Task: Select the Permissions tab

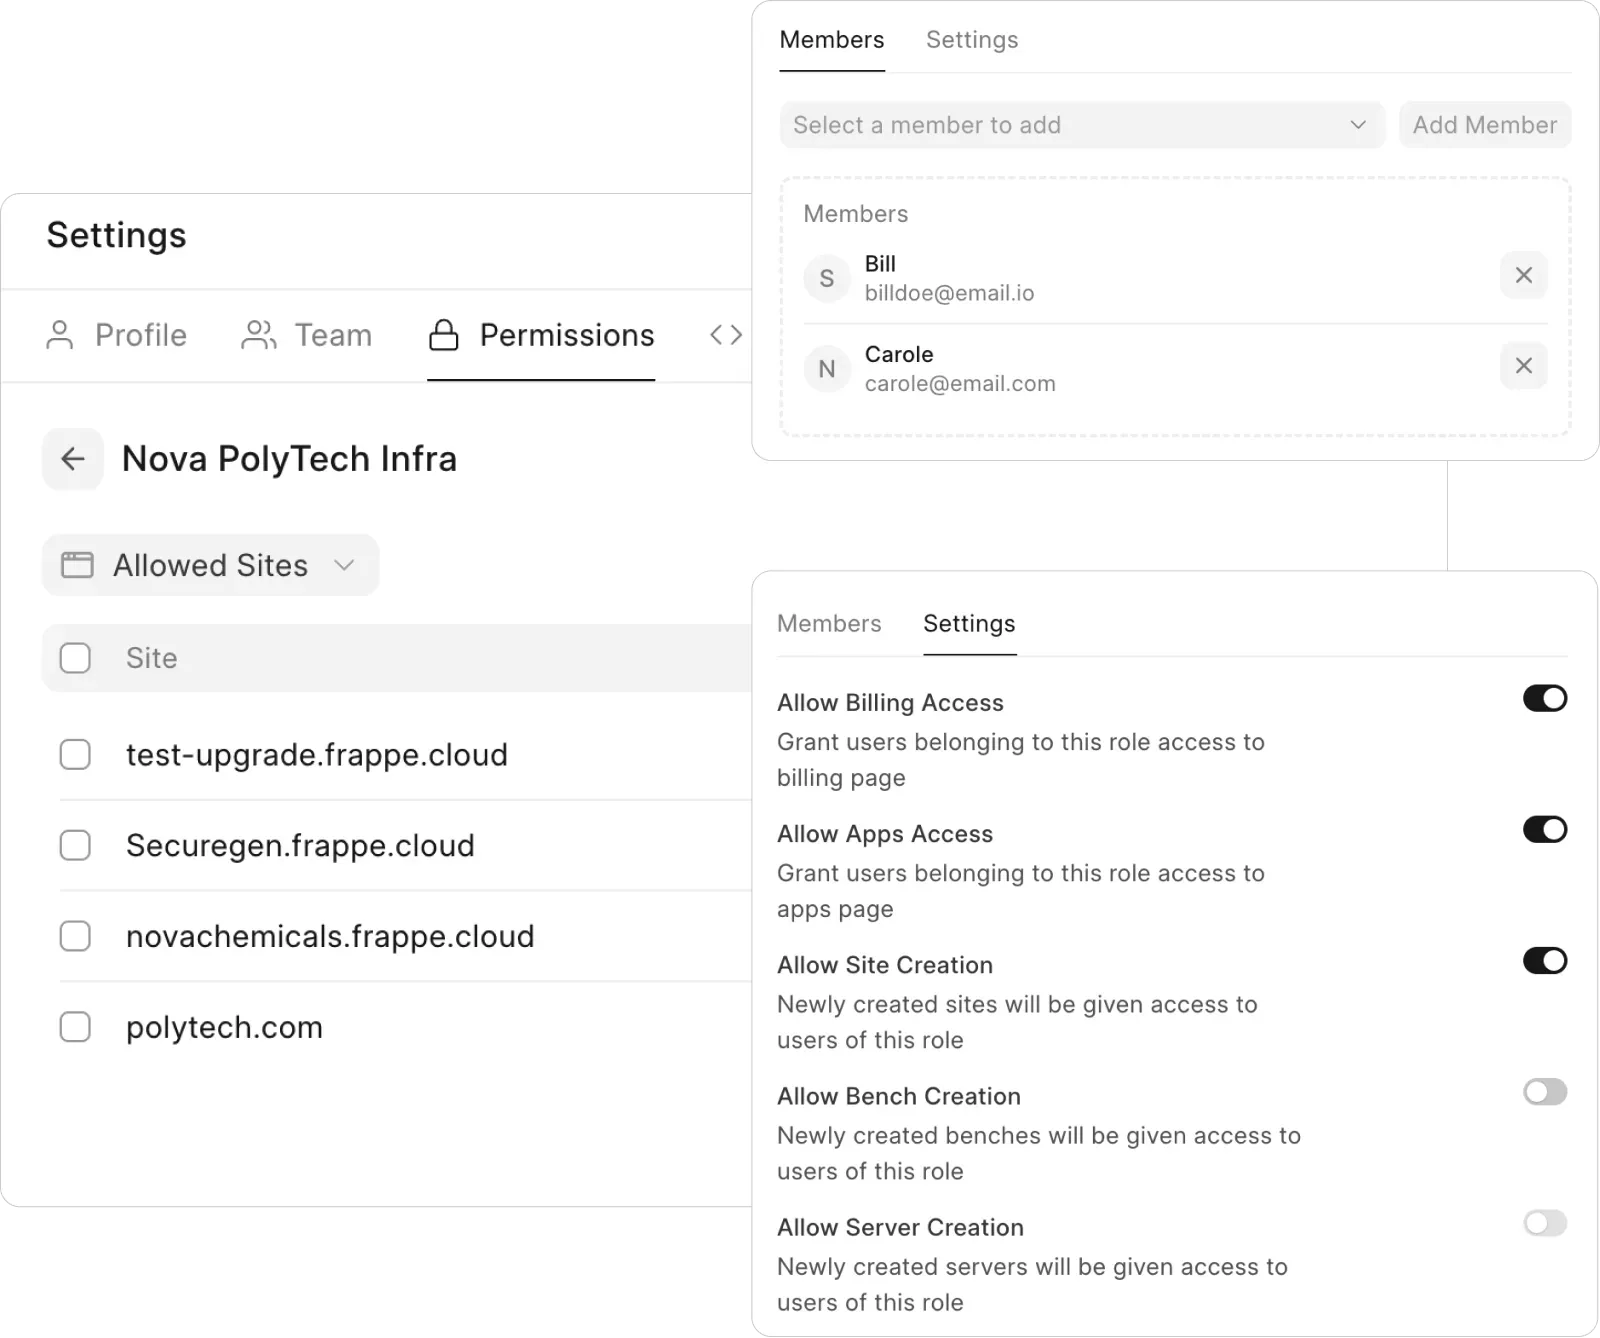Action: [541, 335]
